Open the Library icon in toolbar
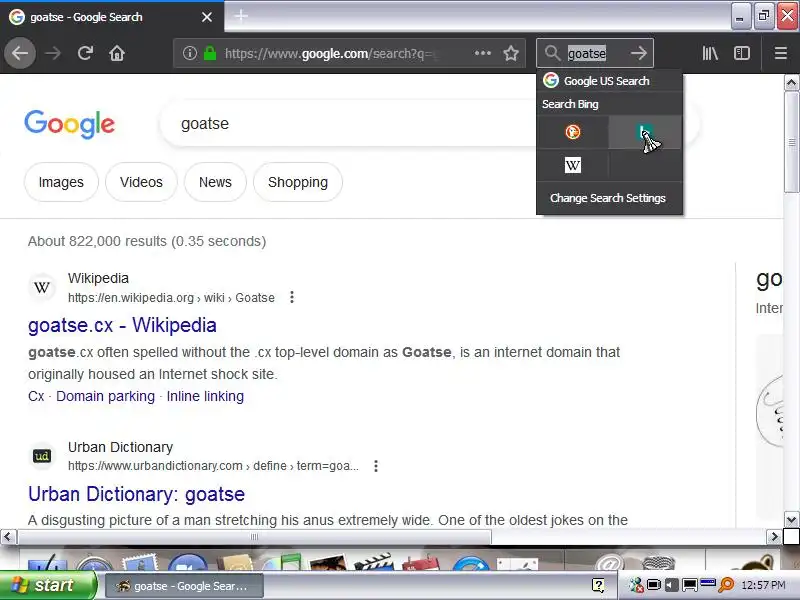 (x=710, y=53)
